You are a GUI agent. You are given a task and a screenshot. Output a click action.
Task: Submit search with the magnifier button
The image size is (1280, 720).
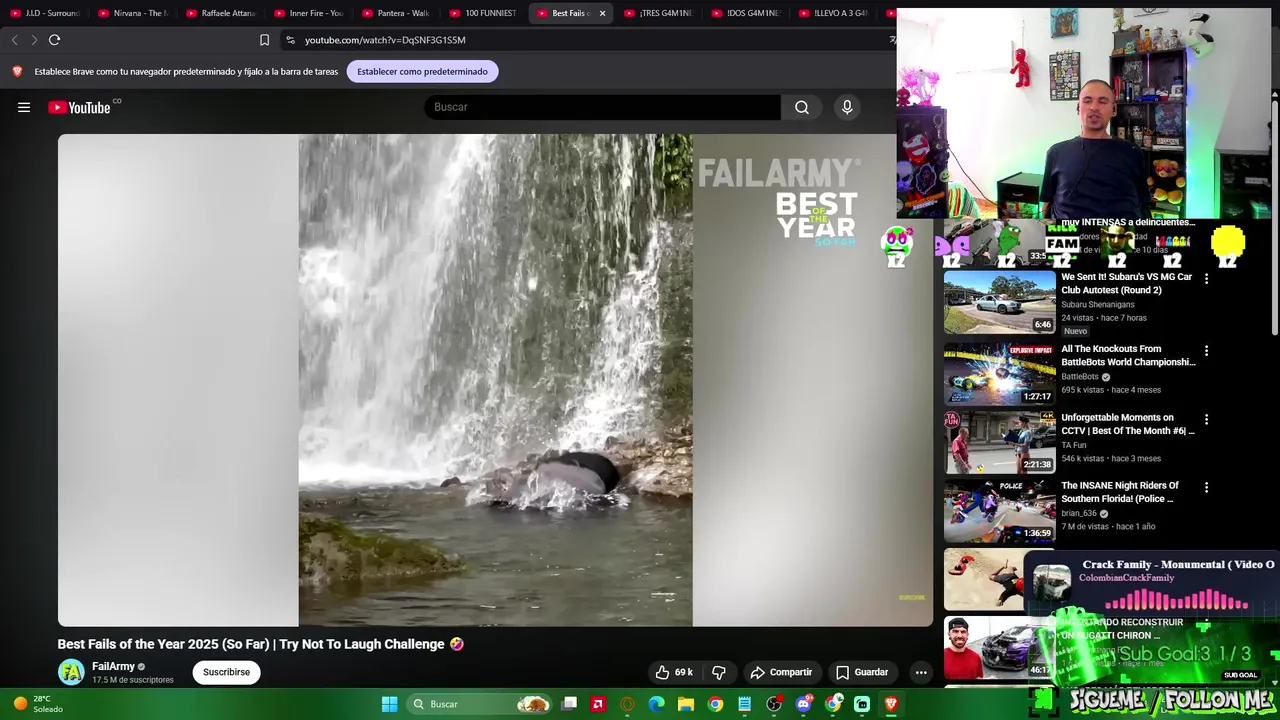(802, 107)
